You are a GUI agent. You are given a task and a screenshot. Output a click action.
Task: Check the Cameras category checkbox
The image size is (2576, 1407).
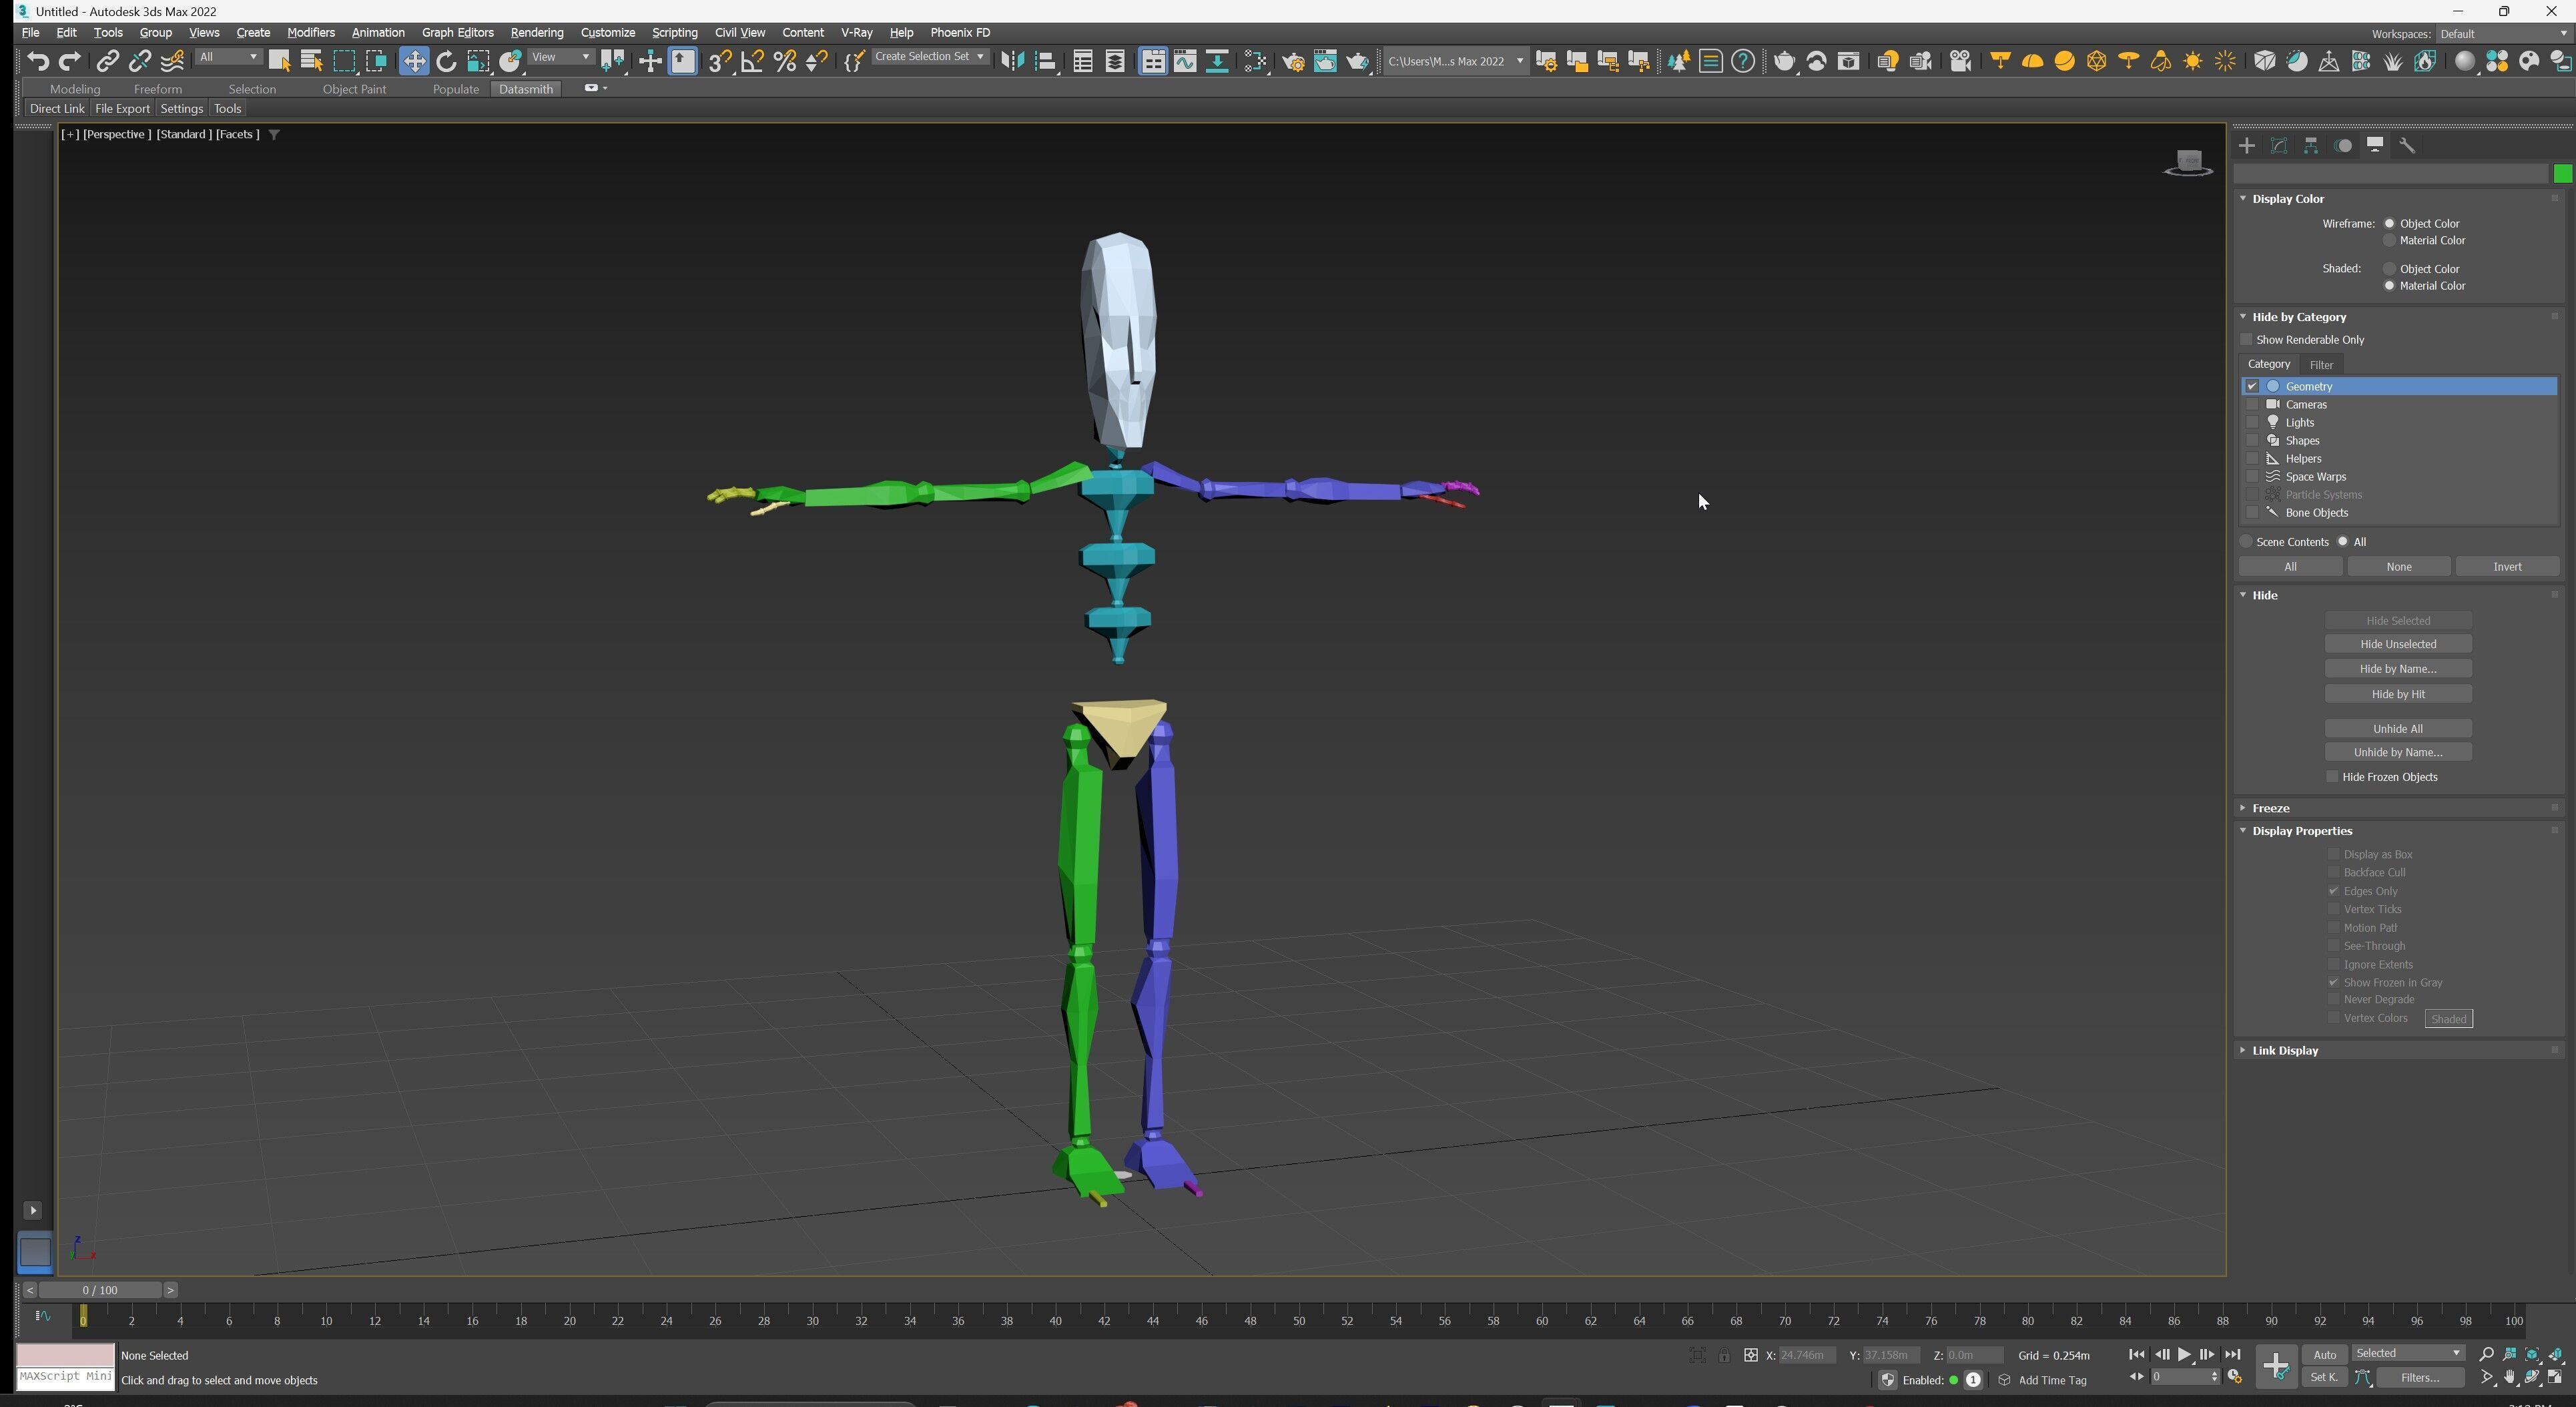(2252, 405)
